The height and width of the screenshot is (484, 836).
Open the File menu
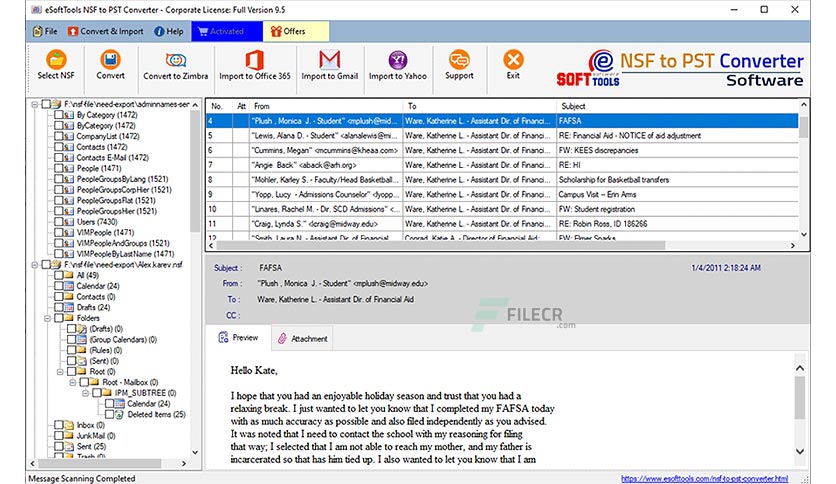[45, 31]
